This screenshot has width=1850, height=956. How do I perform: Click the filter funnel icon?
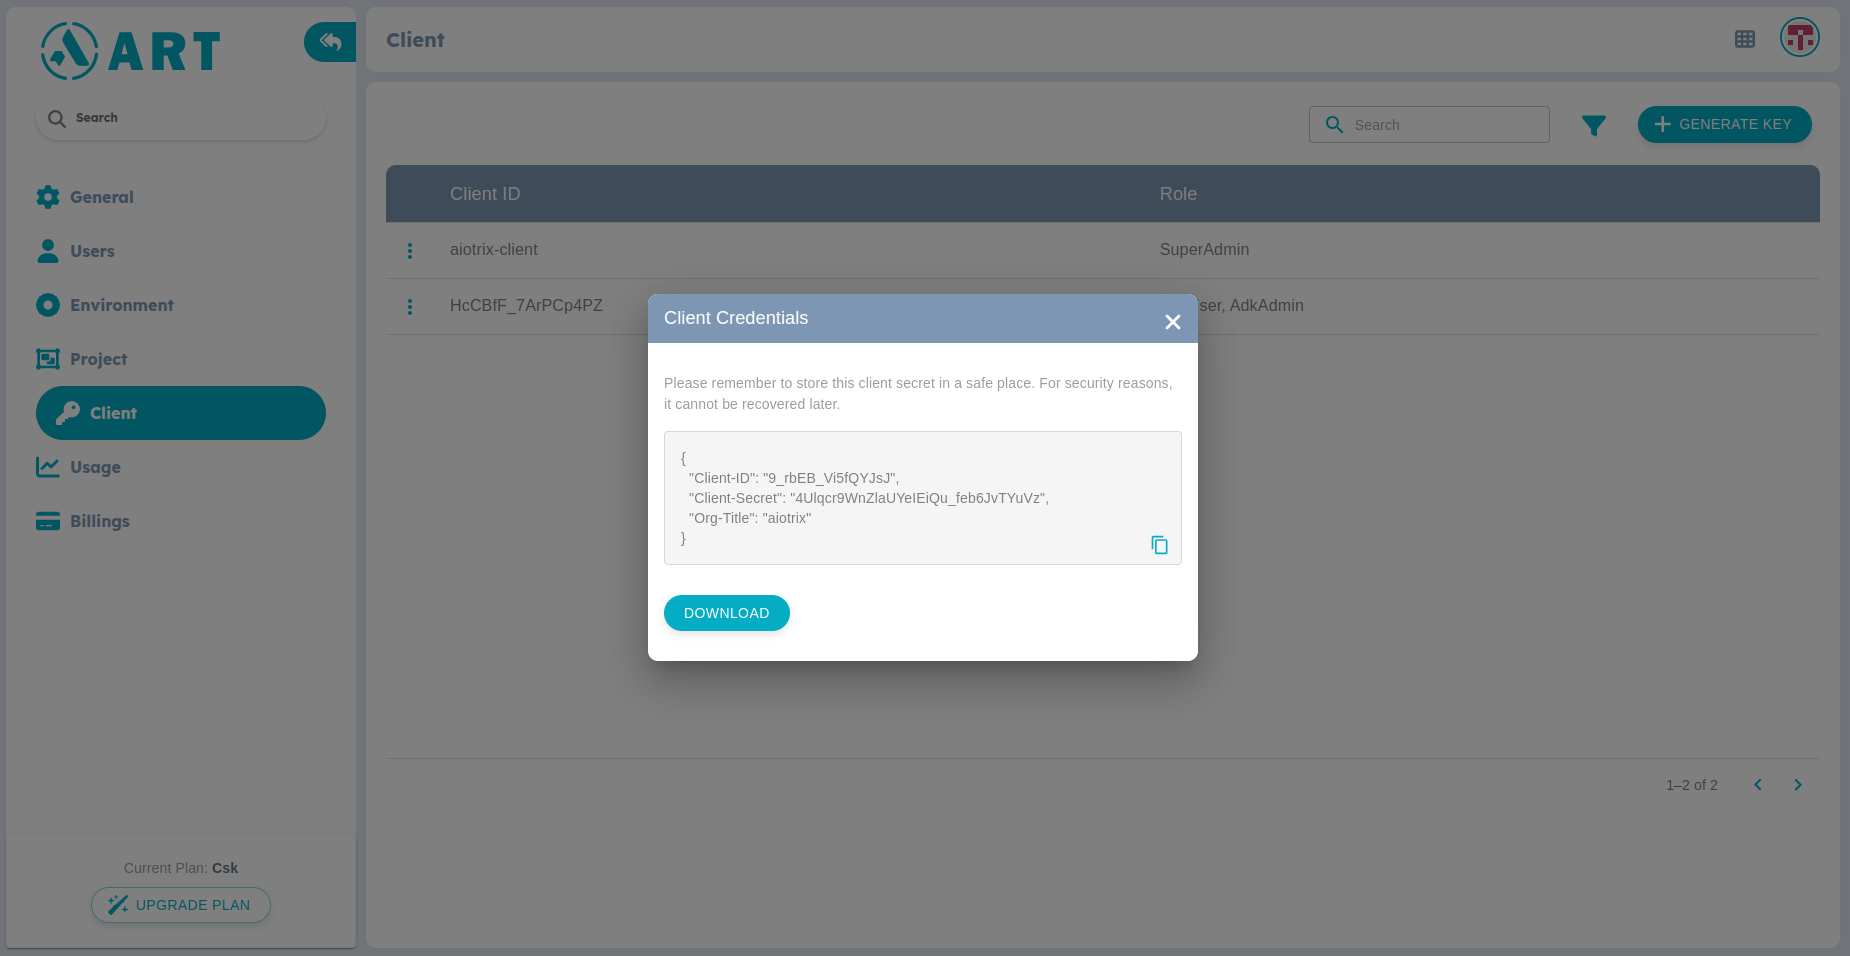pos(1594,124)
